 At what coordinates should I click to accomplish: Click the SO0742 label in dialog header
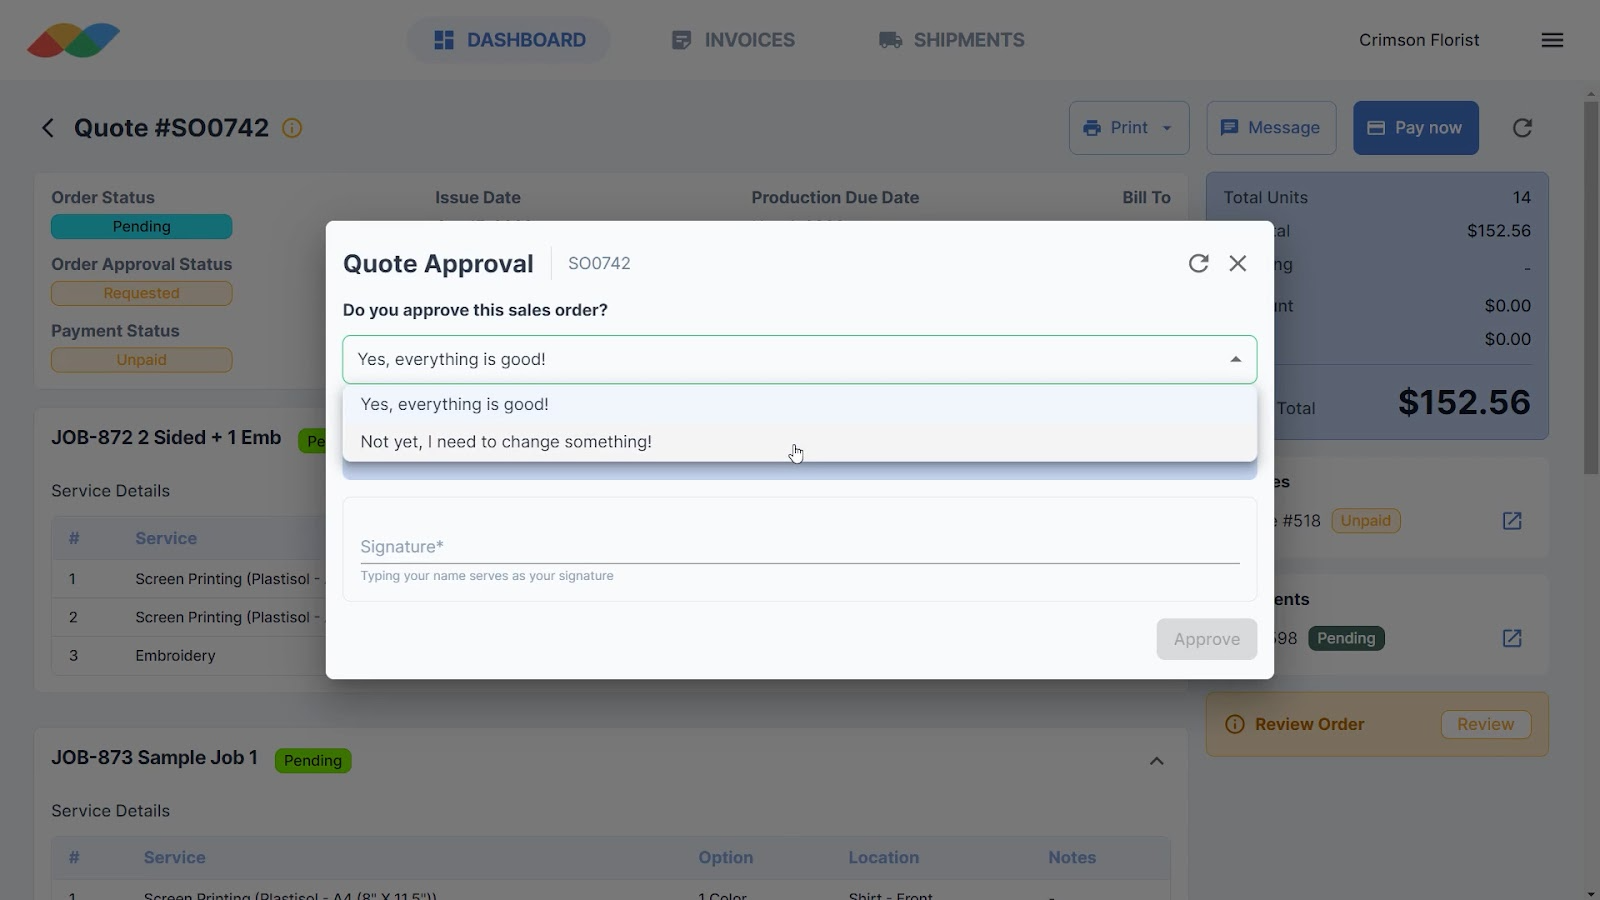599,263
